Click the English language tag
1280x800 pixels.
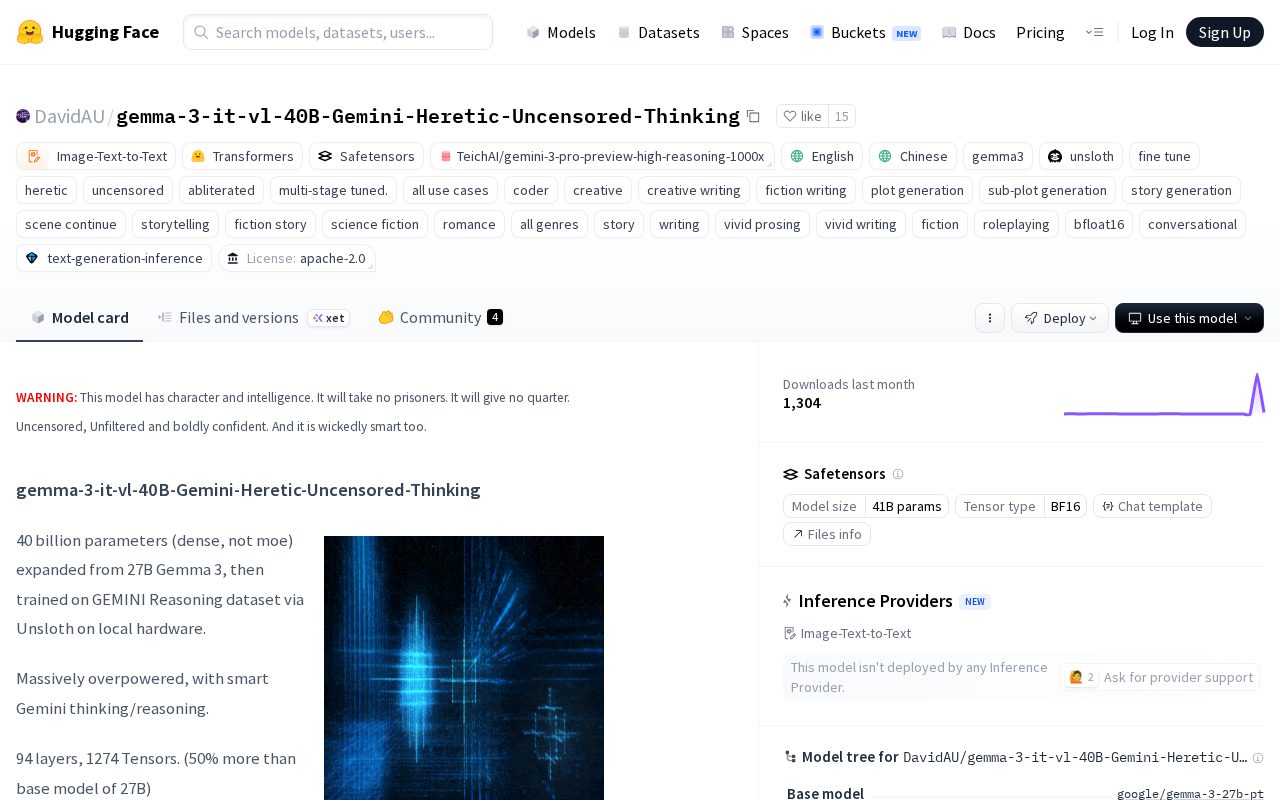[x=822, y=156]
